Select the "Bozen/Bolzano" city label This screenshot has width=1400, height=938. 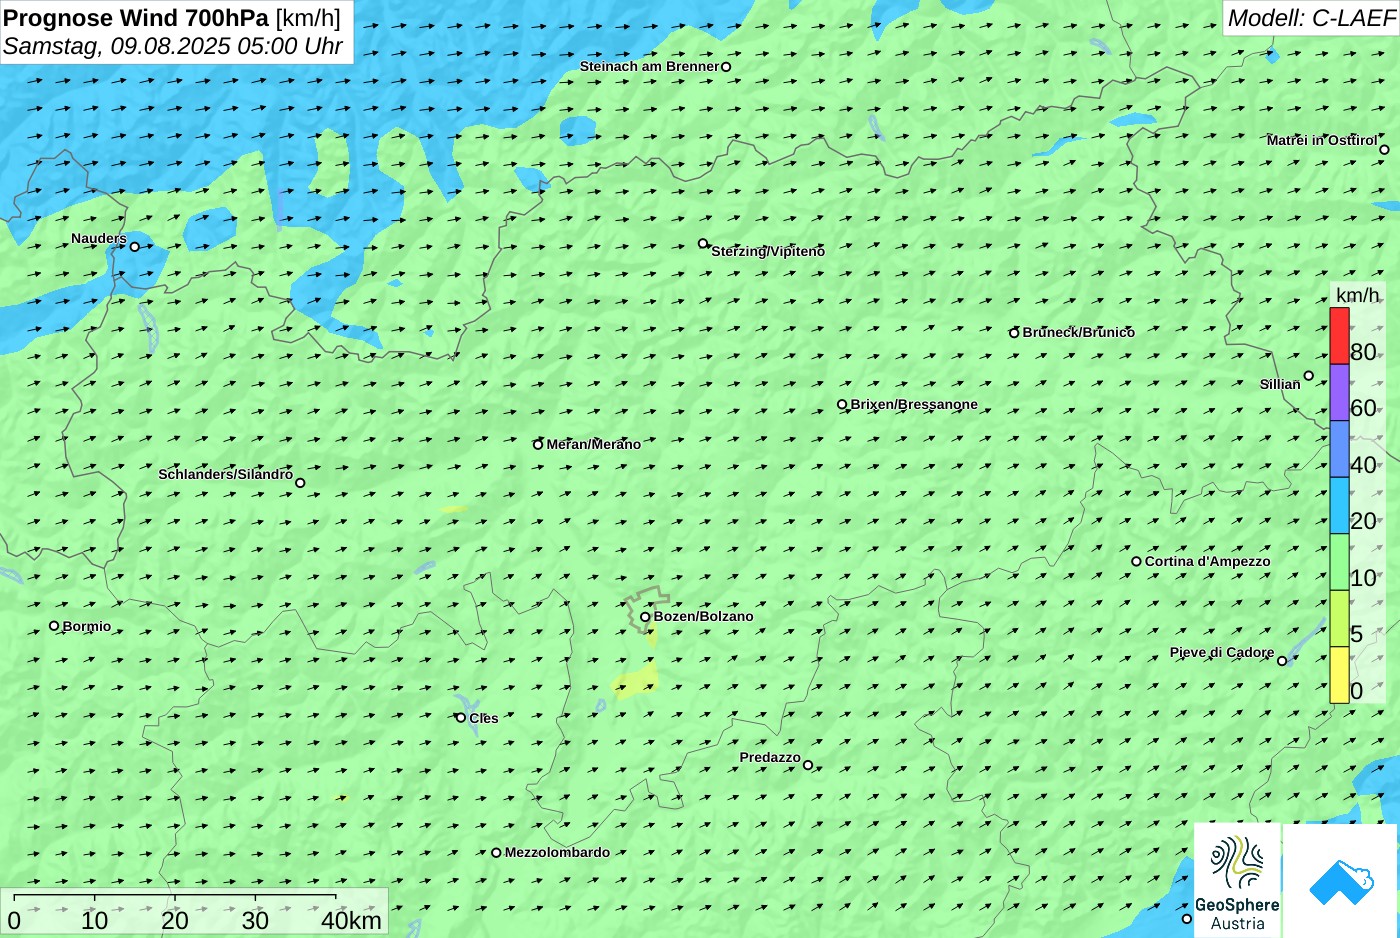coord(704,617)
